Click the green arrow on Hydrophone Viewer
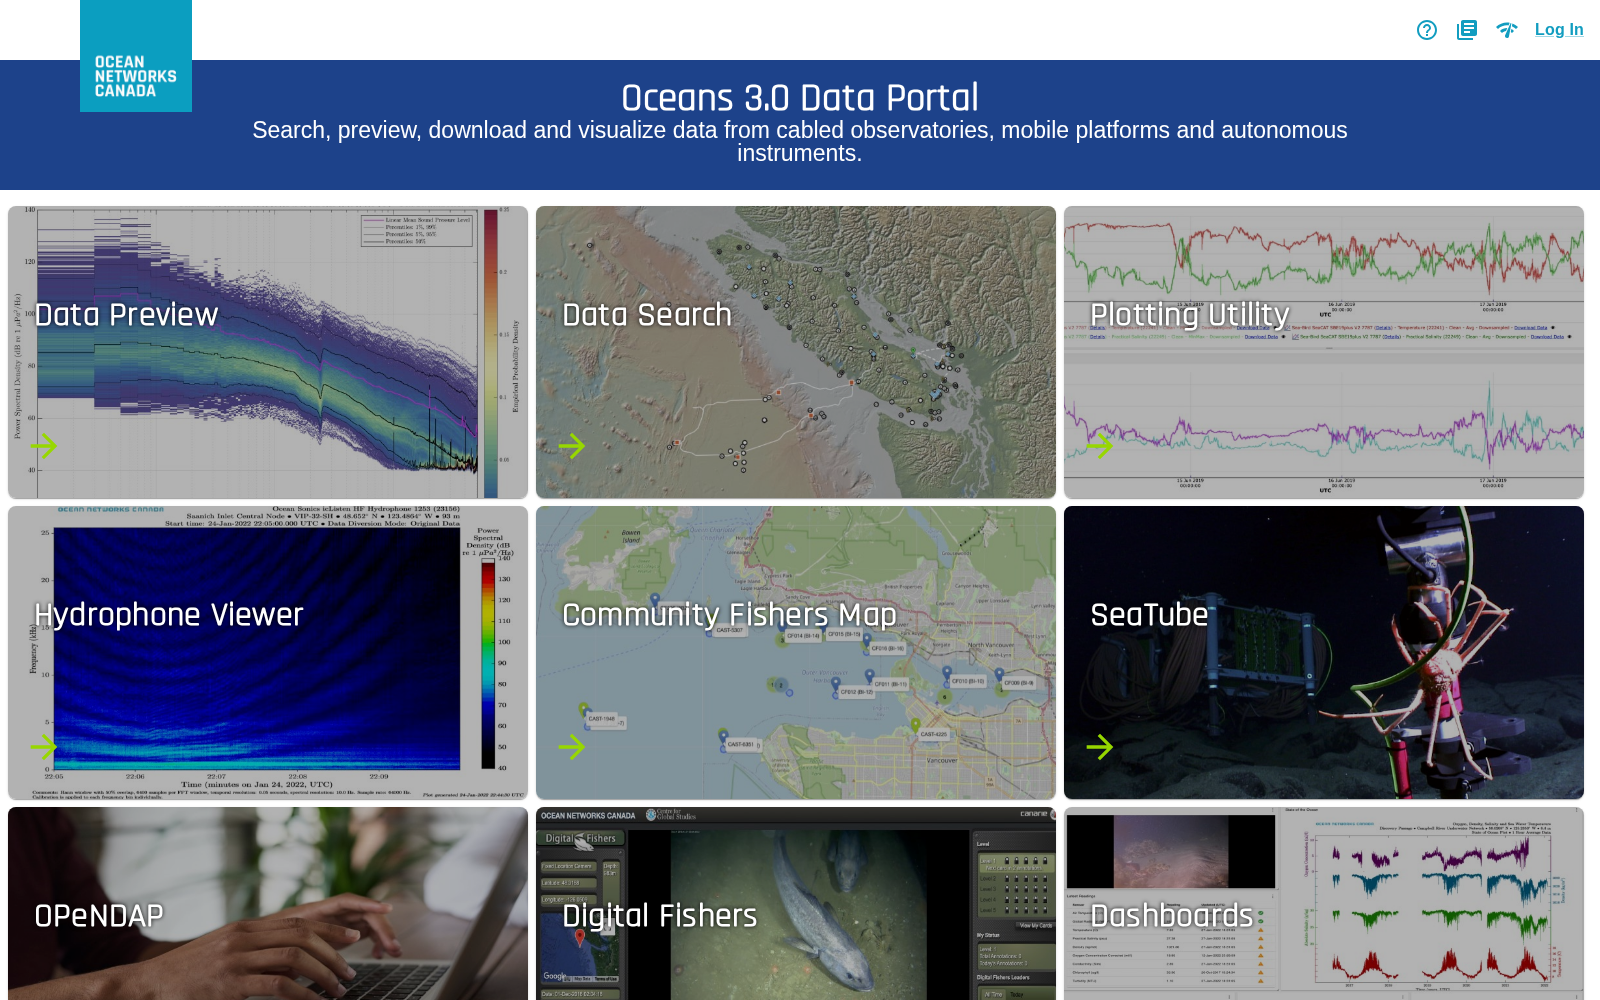Screen dimensions: 1600x1000 (x=44, y=747)
